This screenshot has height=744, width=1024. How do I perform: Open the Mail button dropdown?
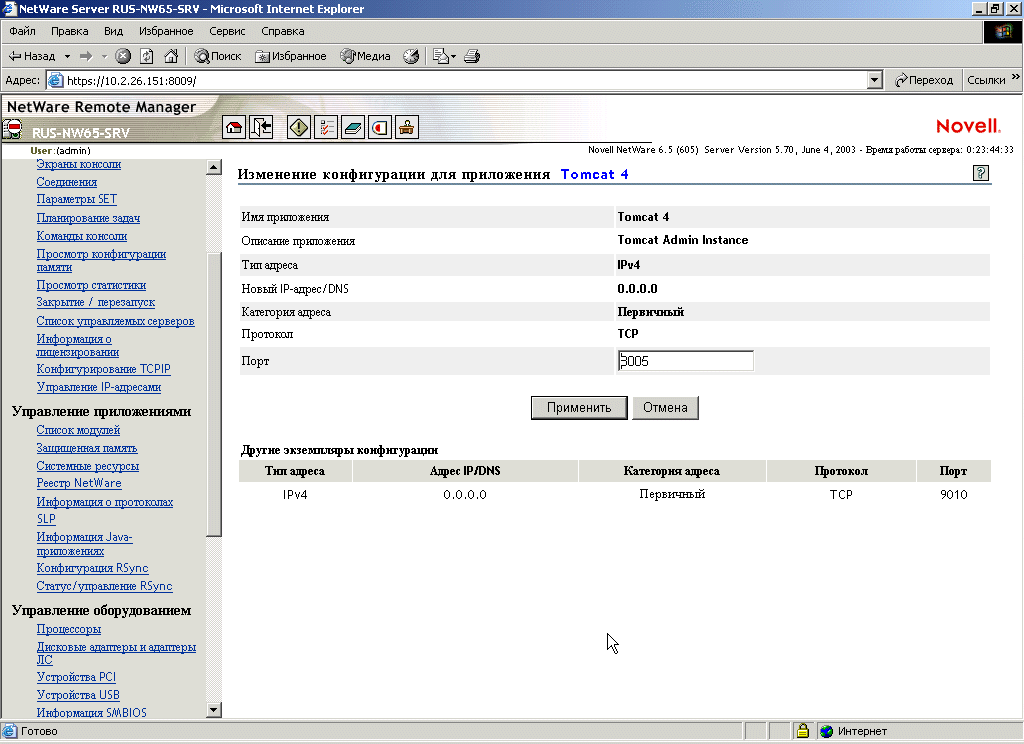[x=451, y=56]
